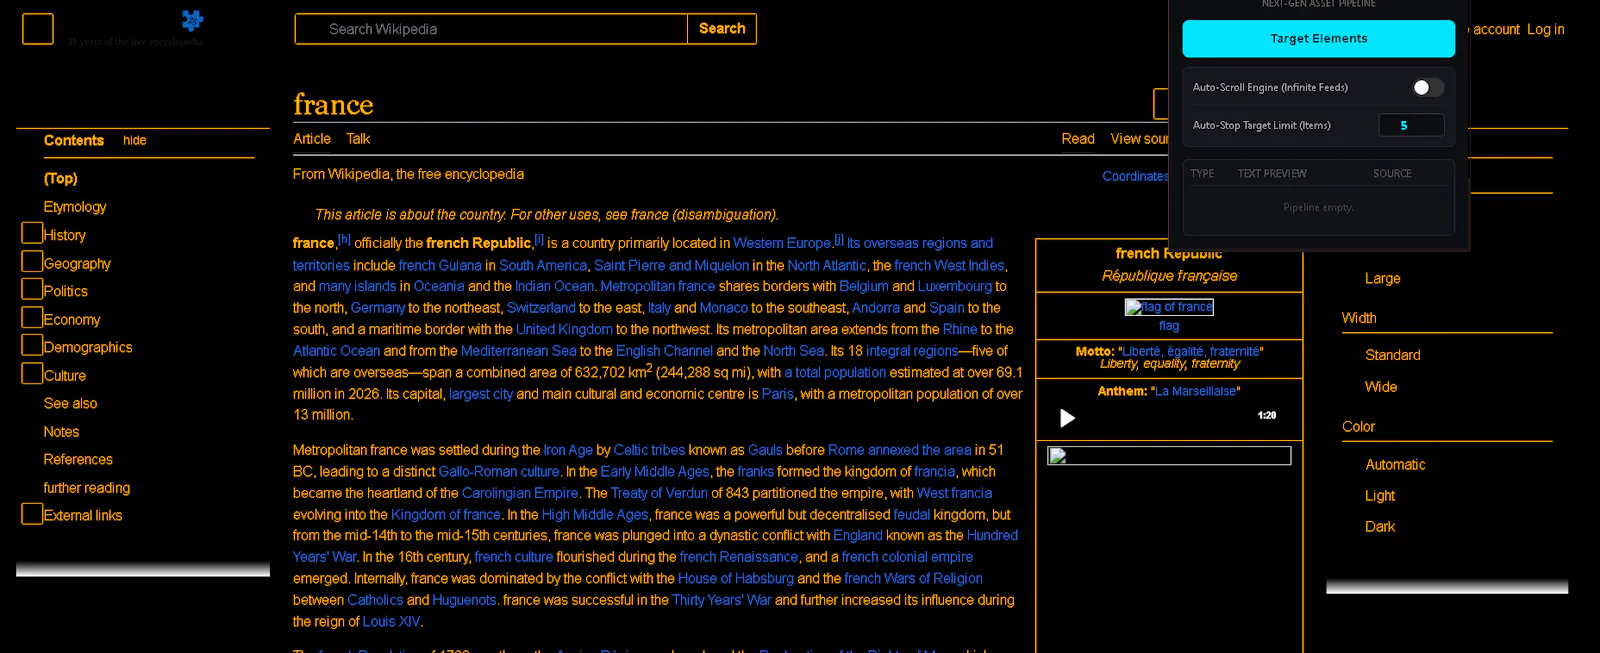Open the Log in link
This screenshot has height=653, width=1600.
pyautogui.click(x=1546, y=30)
